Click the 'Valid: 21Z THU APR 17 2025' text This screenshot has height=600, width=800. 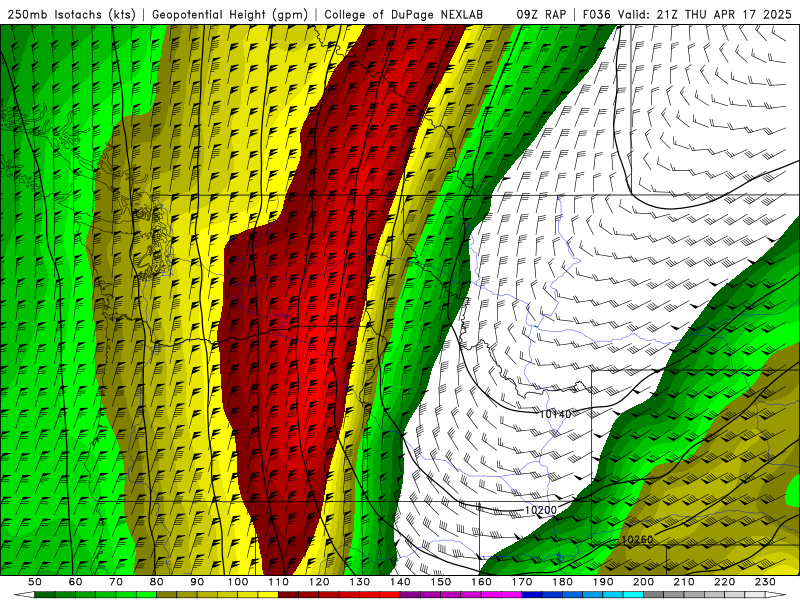point(705,14)
